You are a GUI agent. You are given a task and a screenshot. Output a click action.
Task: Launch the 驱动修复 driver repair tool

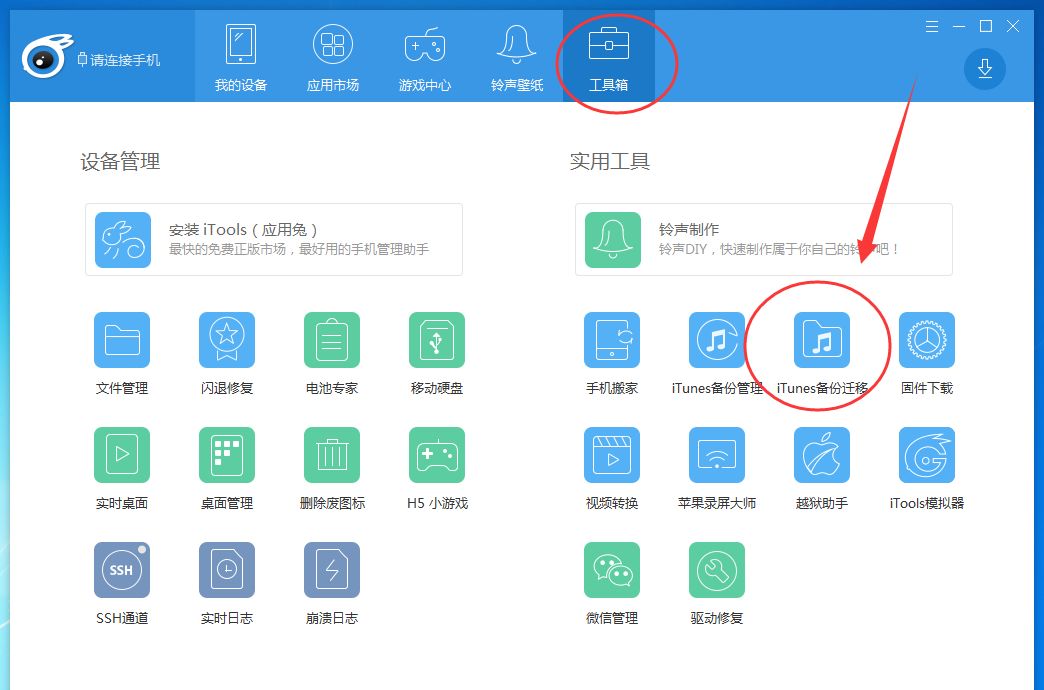717,571
